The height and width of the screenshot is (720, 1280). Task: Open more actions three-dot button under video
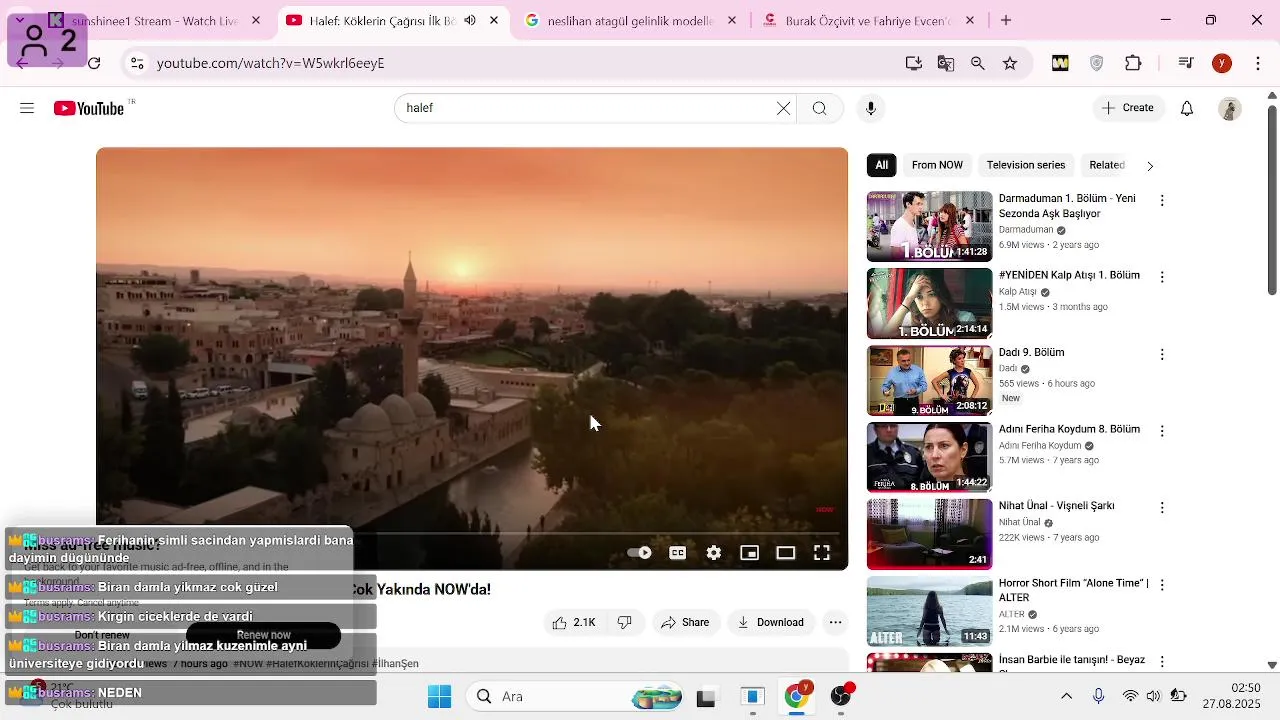(x=835, y=622)
